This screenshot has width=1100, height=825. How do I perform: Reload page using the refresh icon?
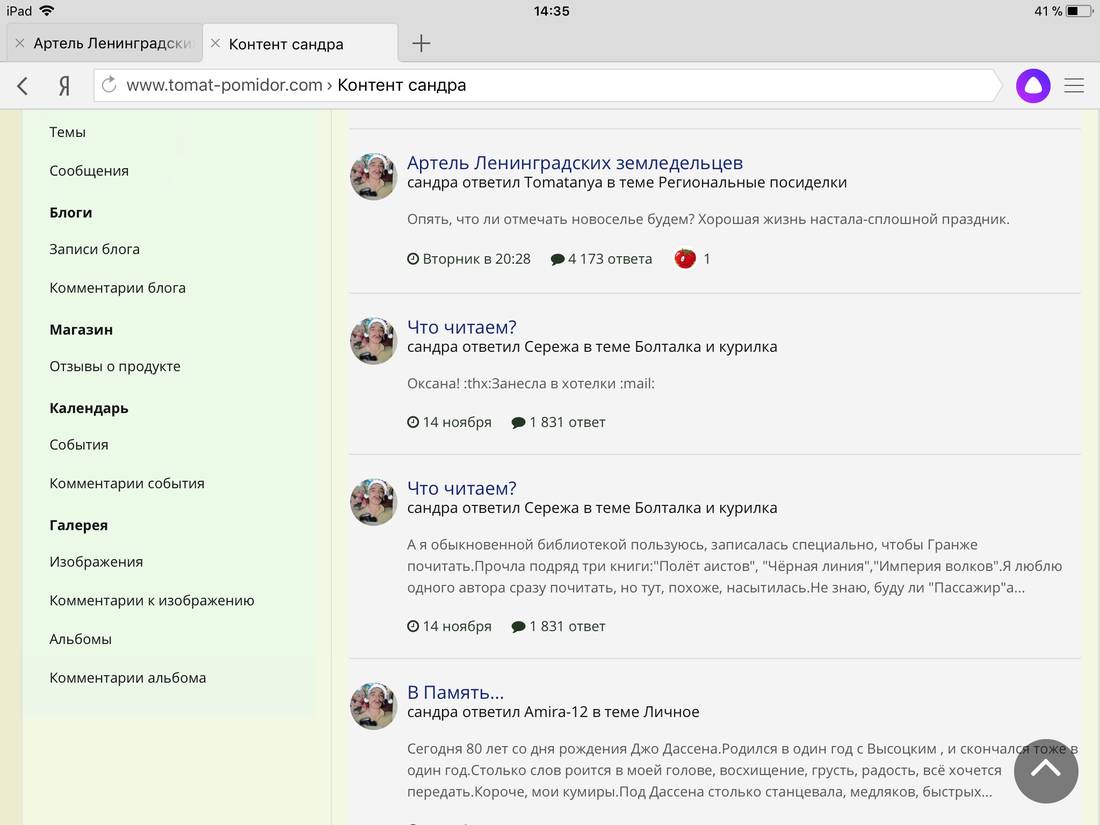[109, 86]
